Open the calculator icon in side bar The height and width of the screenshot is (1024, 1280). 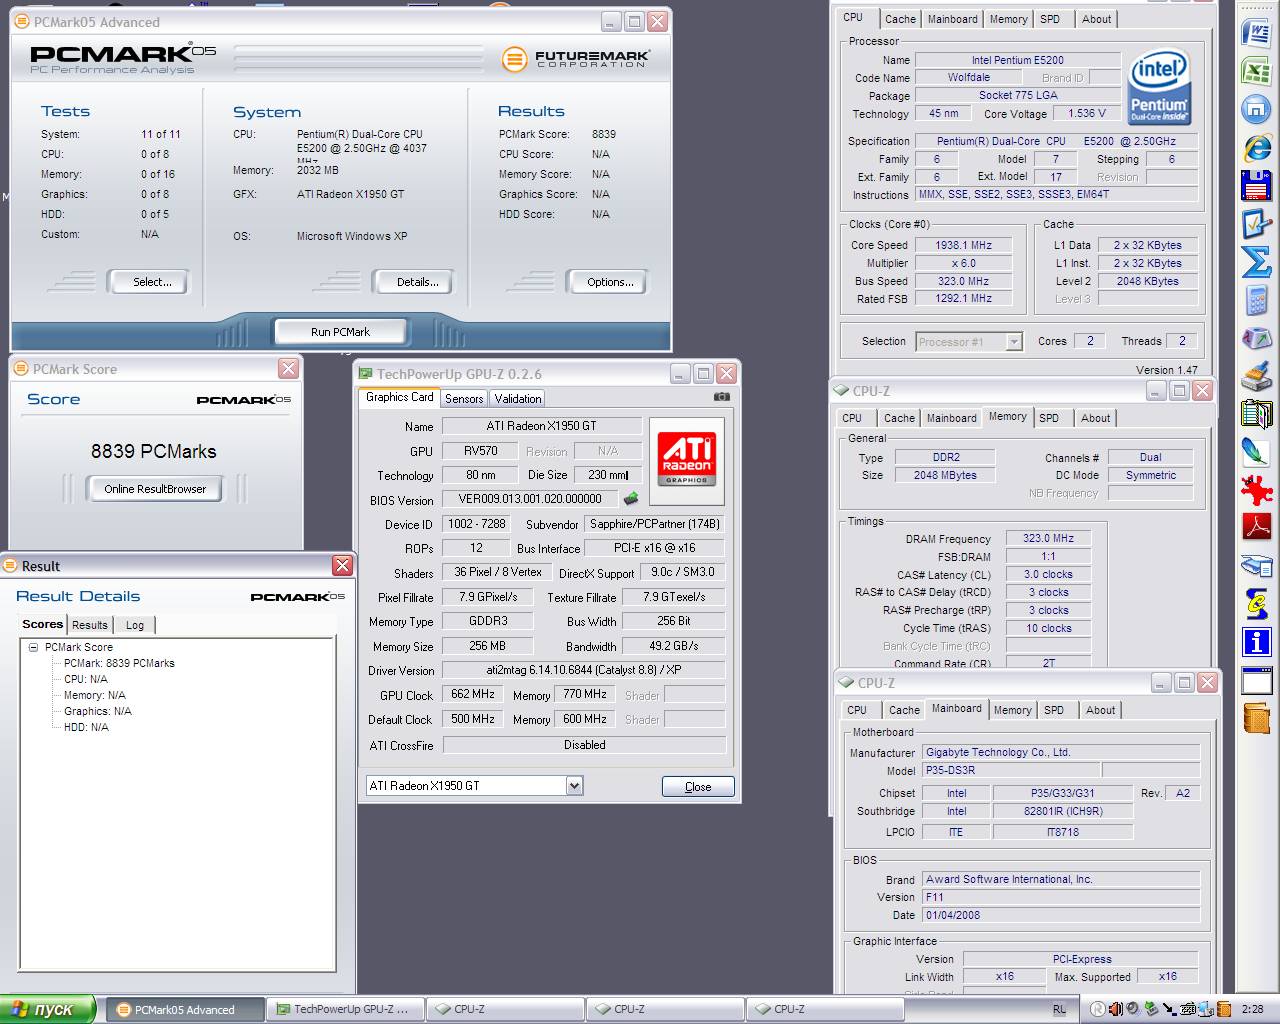tap(1256, 300)
